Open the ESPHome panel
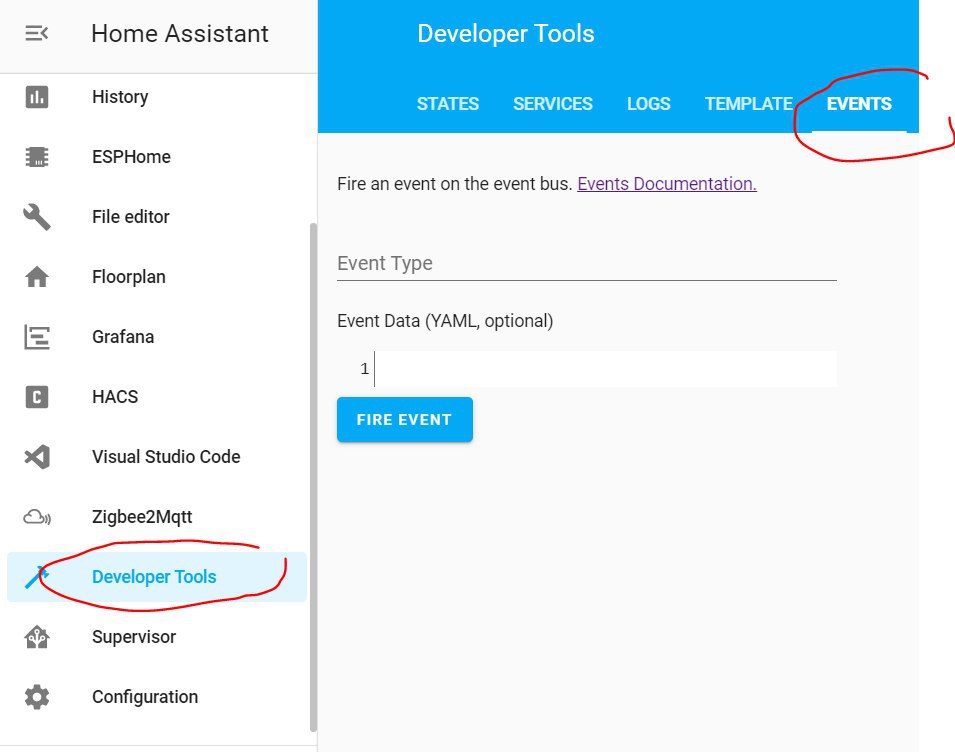Image resolution: width=955 pixels, height=752 pixels. [x=157, y=156]
